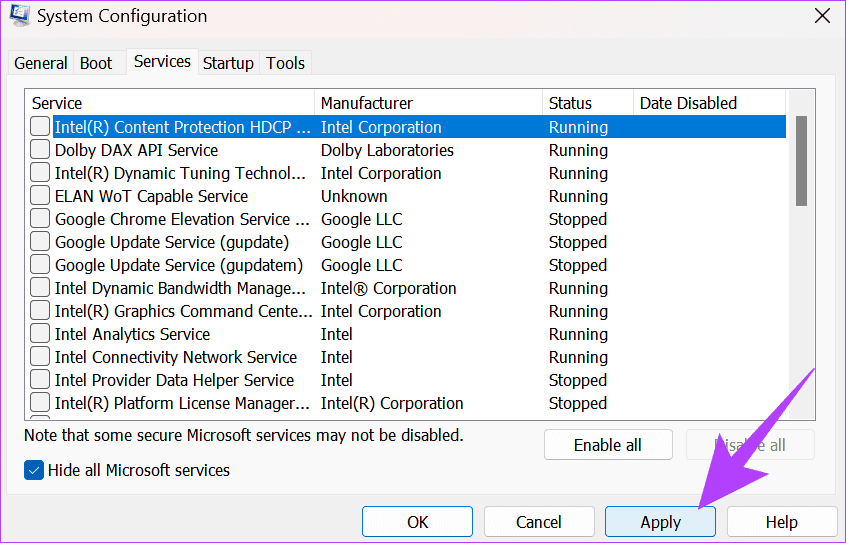Image resolution: width=846 pixels, height=544 pixels.
Task: Click the services list vertical scrollbar thumb
Action: pyautogui.click(x=801, y=161)
